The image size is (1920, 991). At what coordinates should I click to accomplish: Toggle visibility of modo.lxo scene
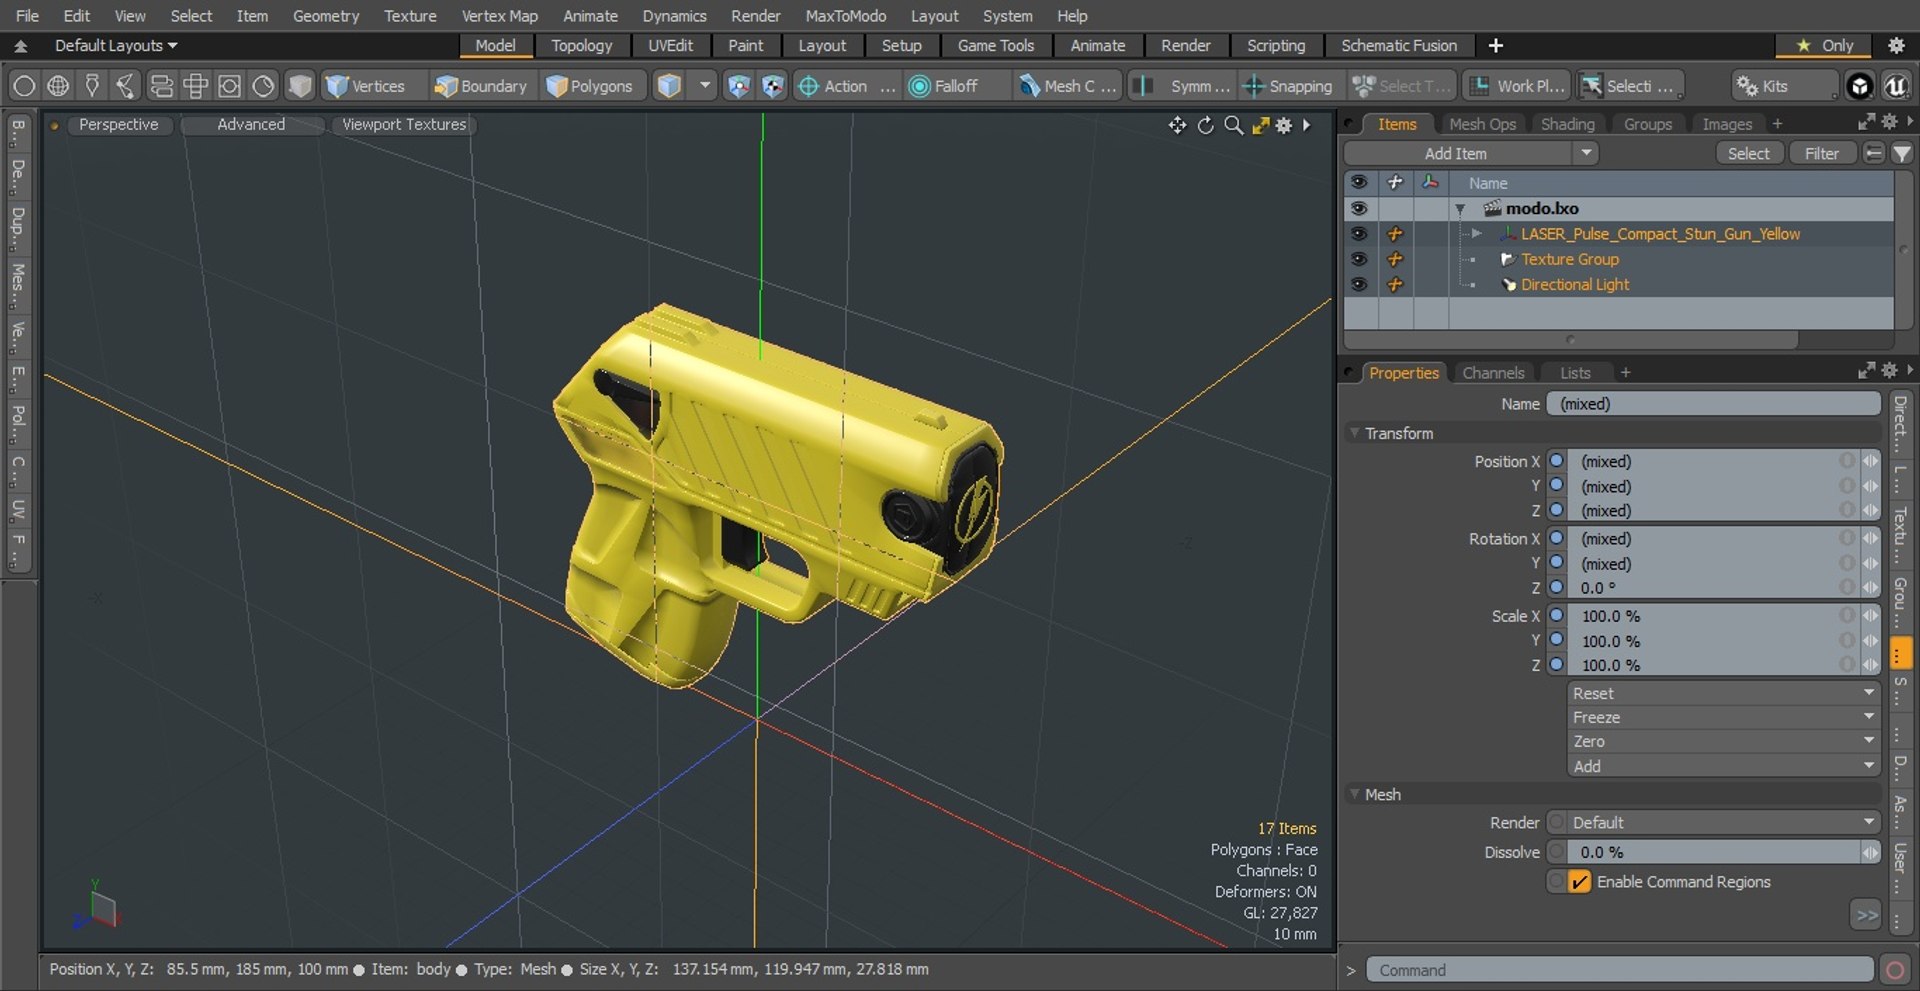[1358, 208]
